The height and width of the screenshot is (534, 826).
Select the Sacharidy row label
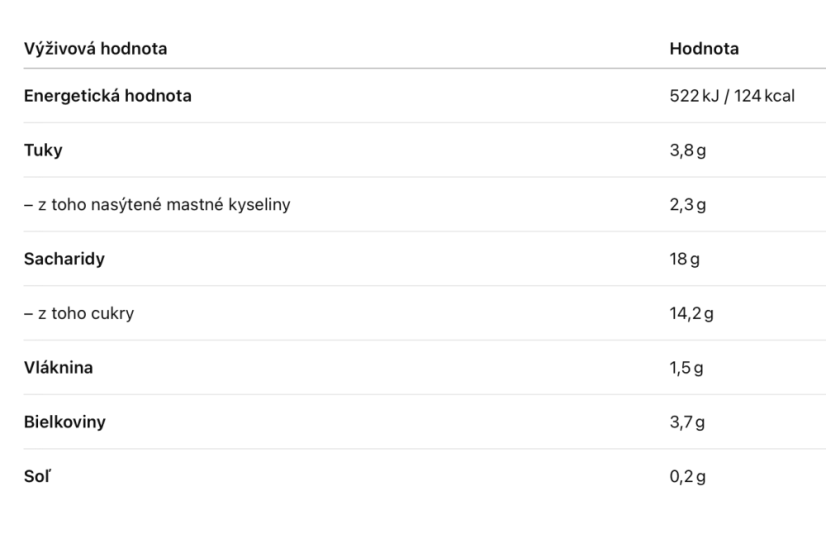point(64,259)
